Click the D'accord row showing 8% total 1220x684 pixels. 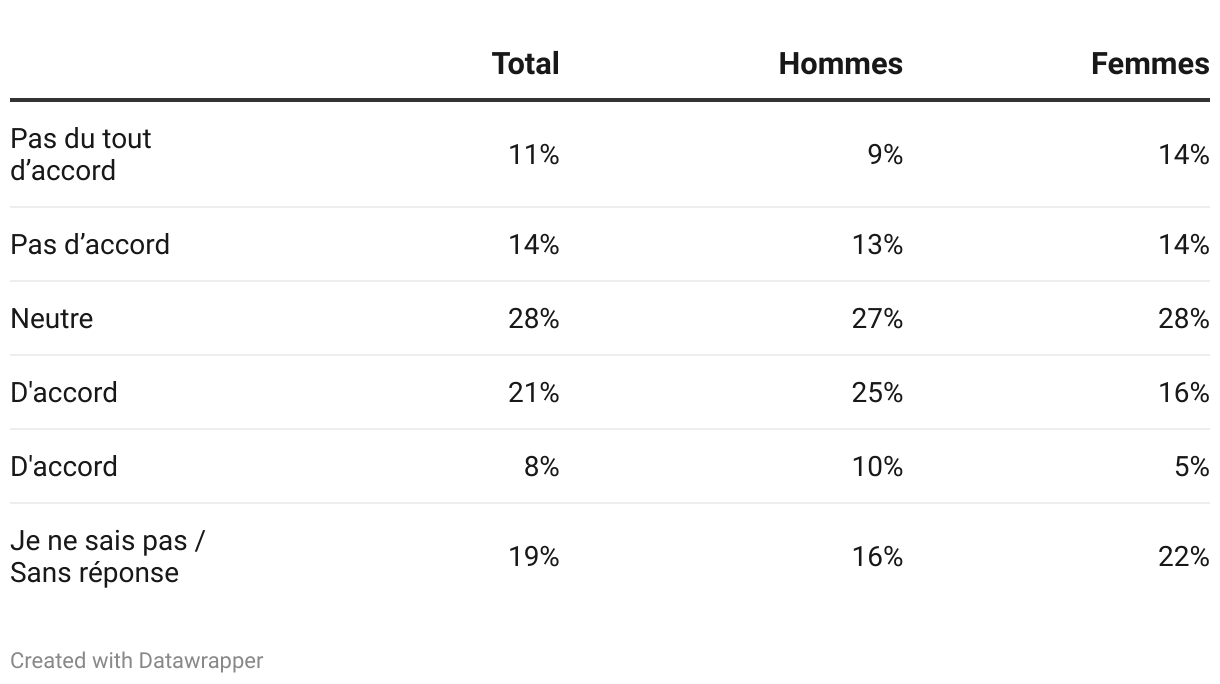(x=610, y=466)
